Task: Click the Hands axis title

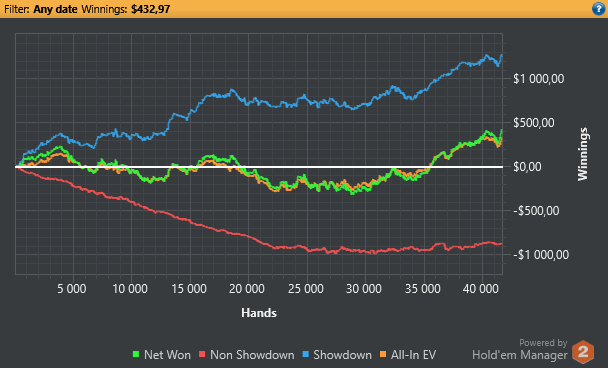Action: tap(259, 313)
